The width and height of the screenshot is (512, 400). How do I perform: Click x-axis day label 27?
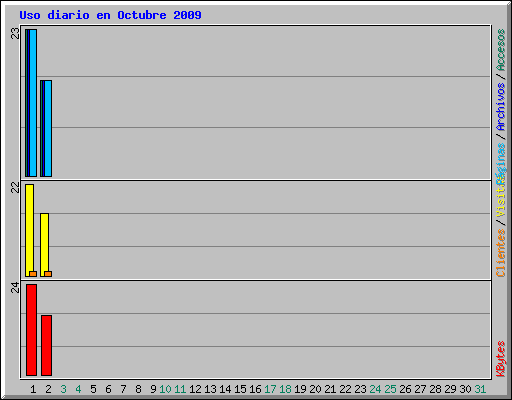420,389
